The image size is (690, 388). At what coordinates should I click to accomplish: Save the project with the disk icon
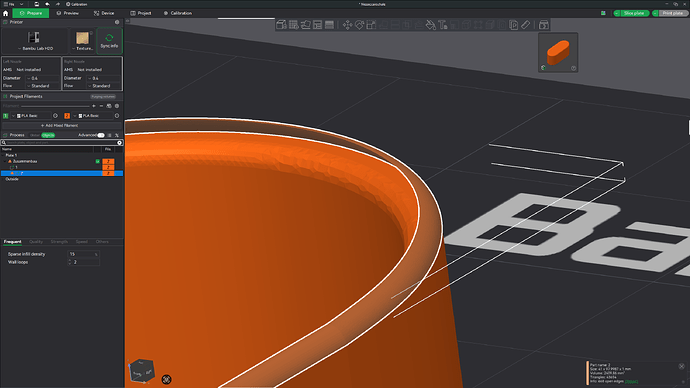(37, 4)
